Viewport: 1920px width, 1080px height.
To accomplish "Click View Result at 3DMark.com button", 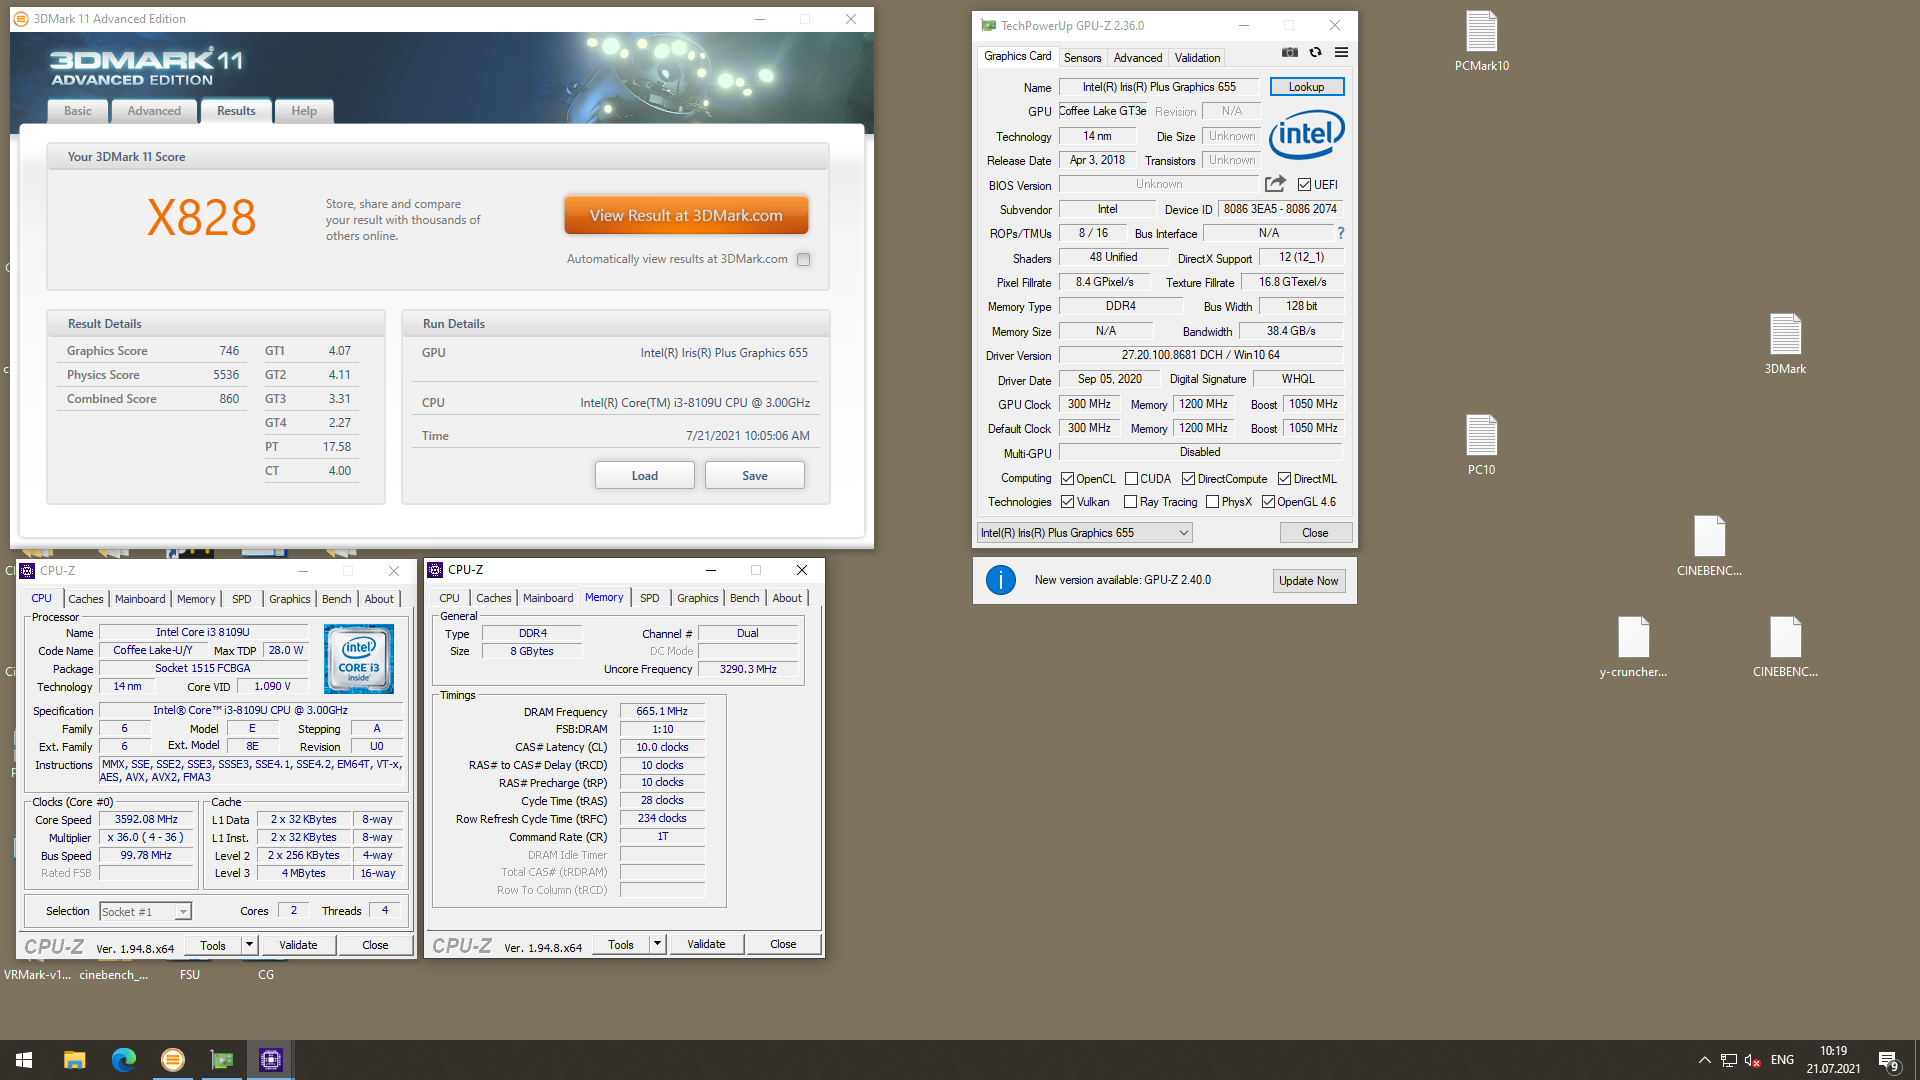I will (x=686, y=216).
